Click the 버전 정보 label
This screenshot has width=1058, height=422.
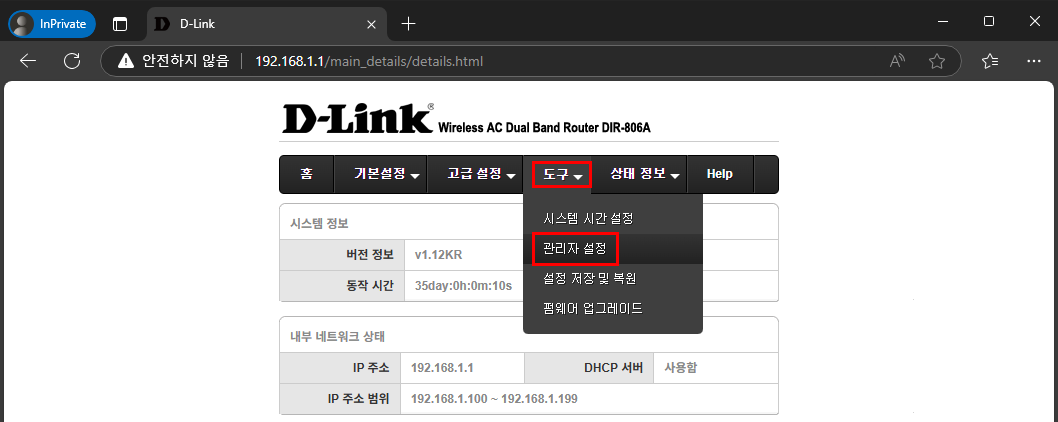[369, 255]
